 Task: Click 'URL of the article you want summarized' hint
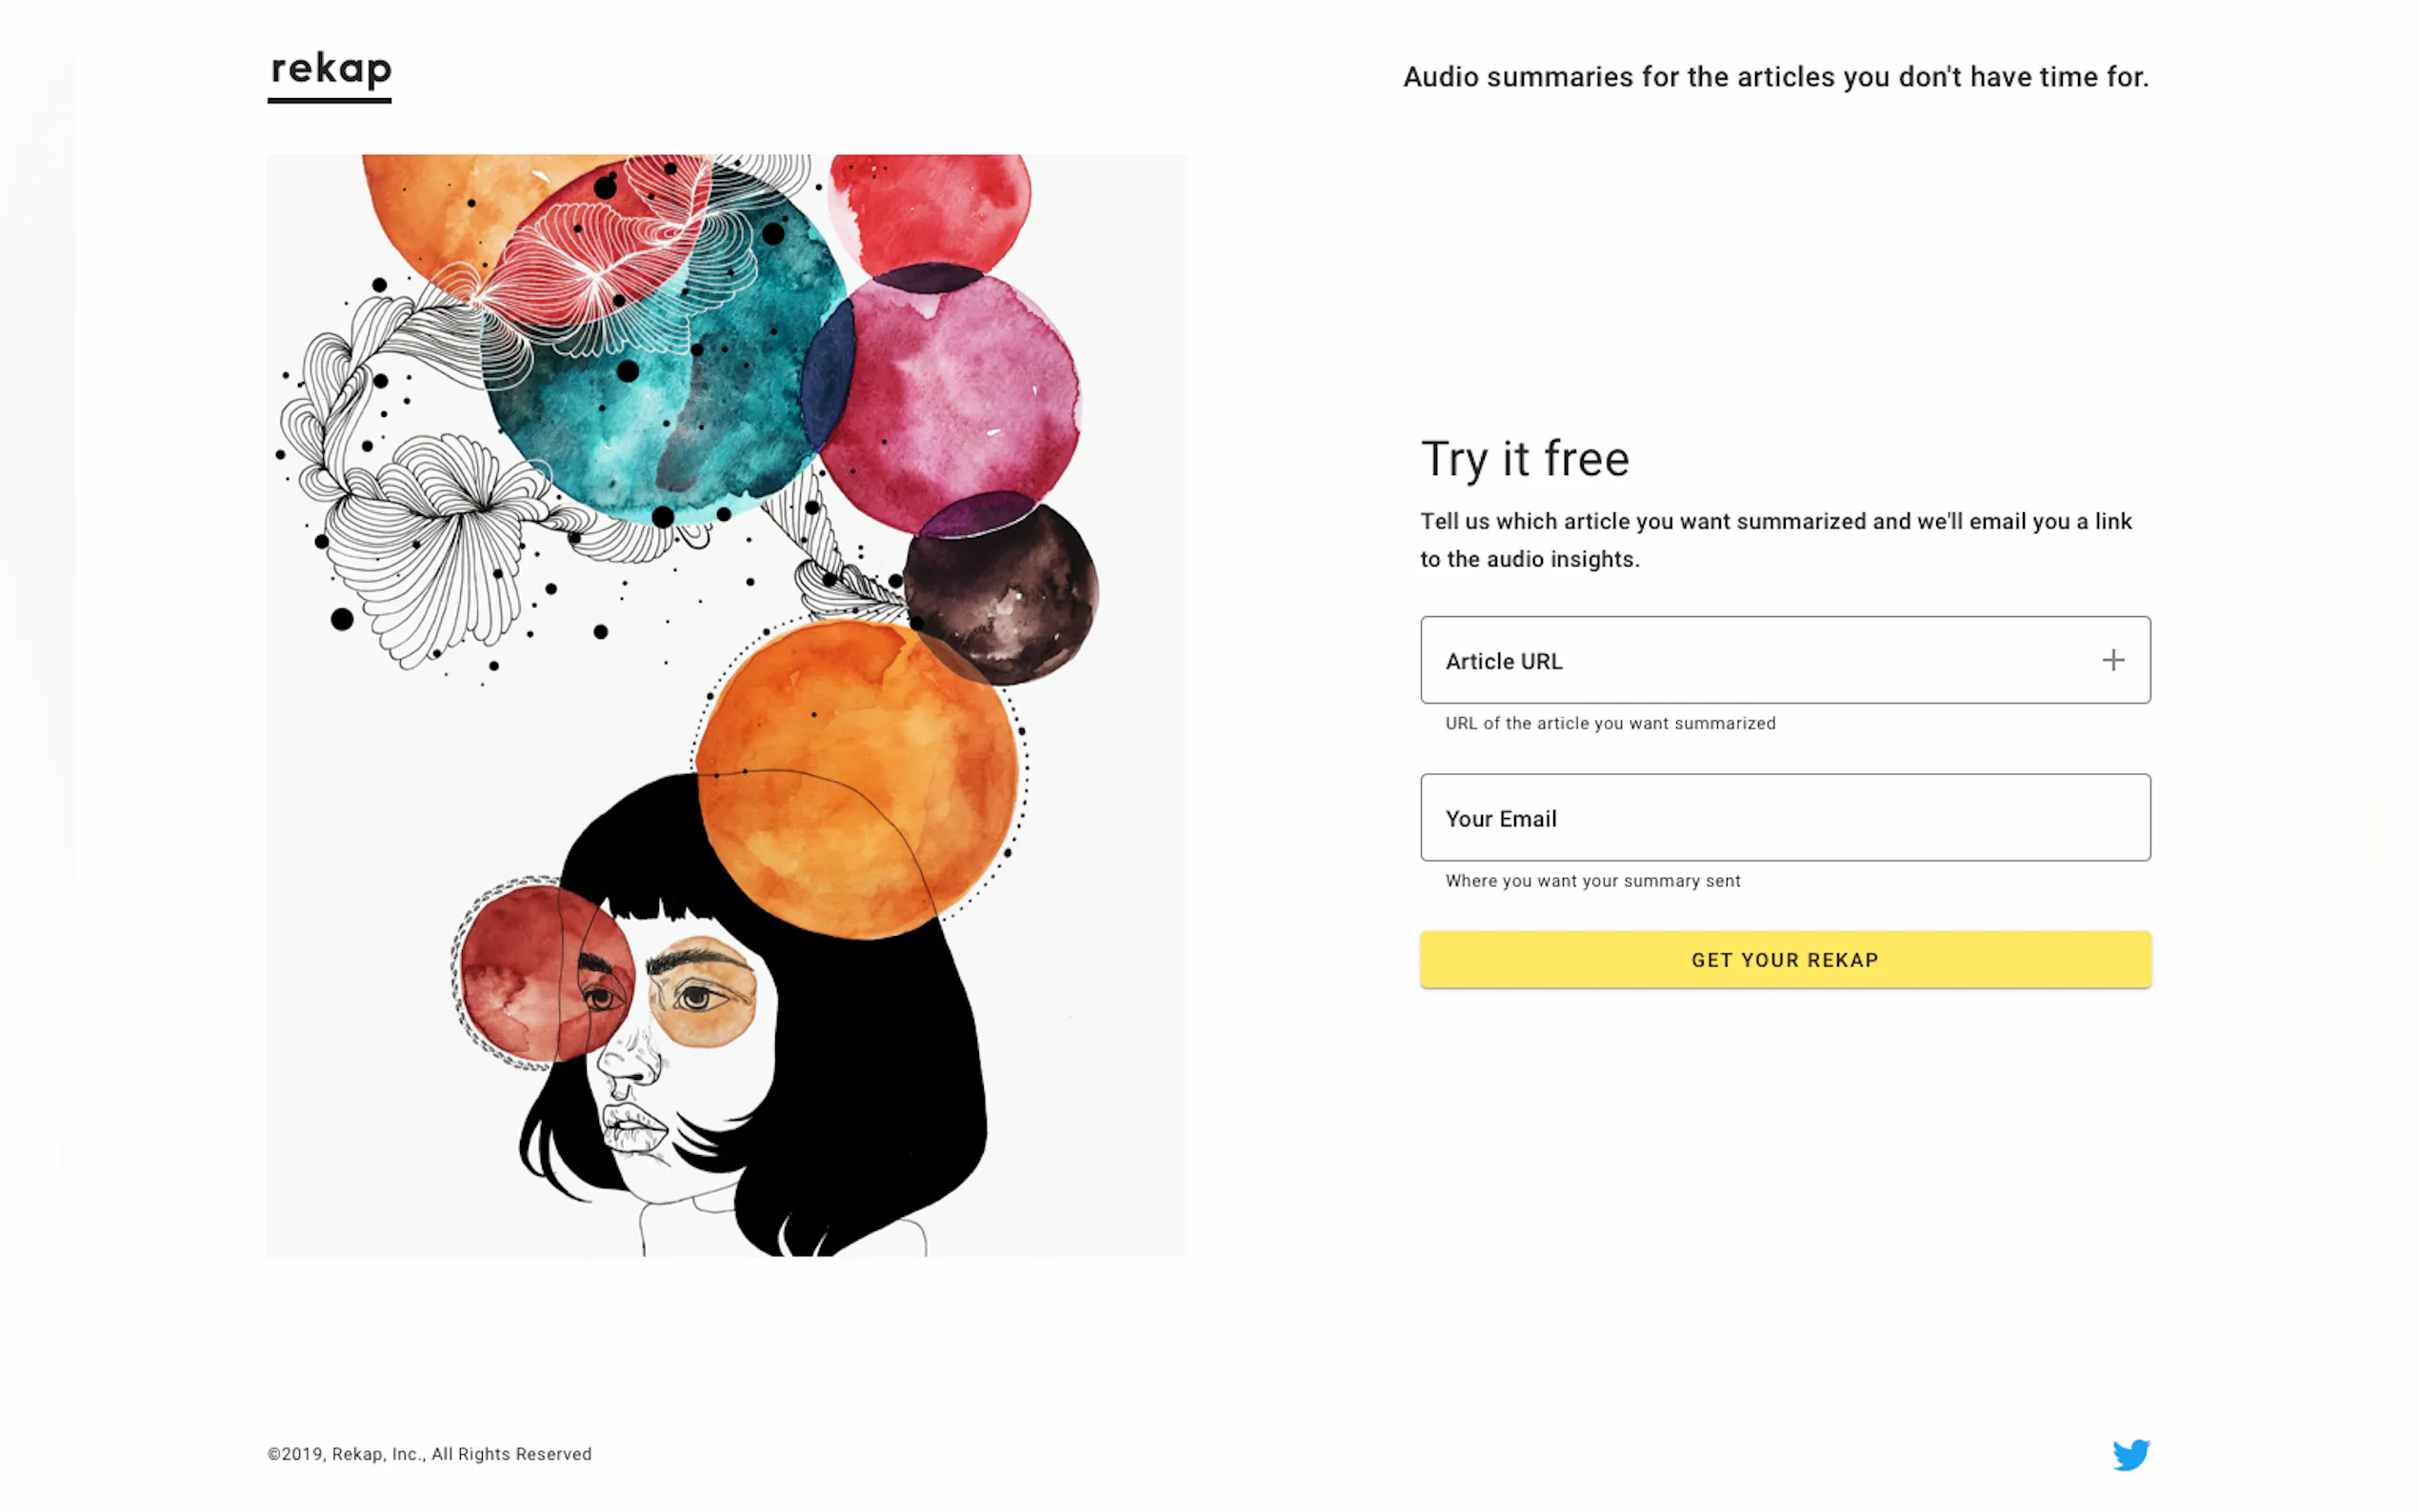(1610, 723)
